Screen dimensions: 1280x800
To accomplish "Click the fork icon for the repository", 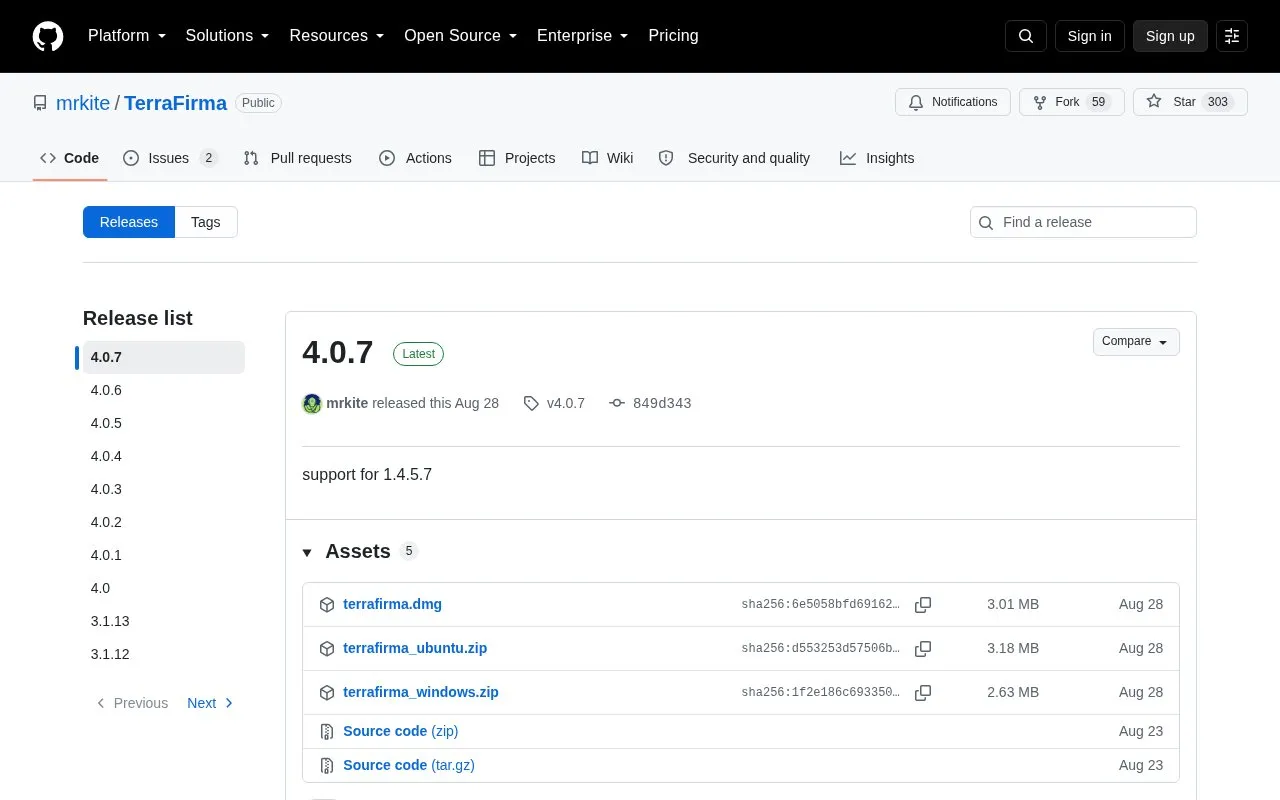I will pyautogui.click(x=1040, y=102).
